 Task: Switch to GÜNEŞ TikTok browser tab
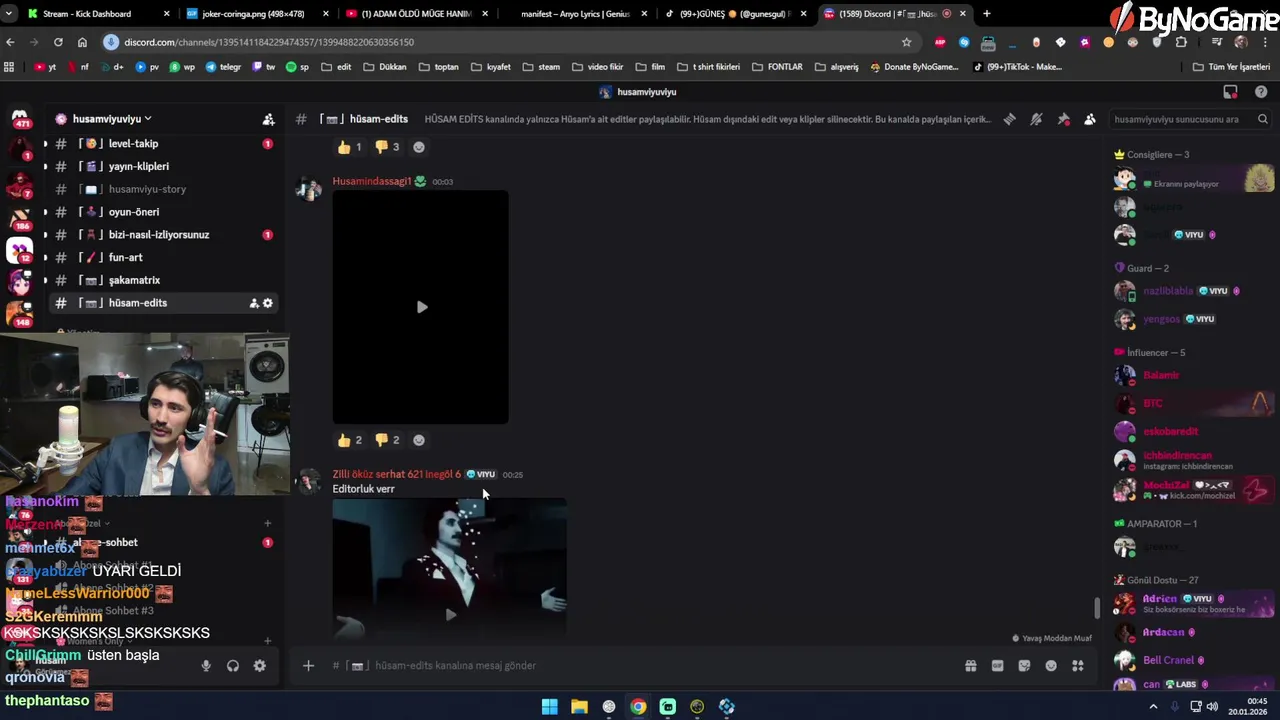(735, 14)
